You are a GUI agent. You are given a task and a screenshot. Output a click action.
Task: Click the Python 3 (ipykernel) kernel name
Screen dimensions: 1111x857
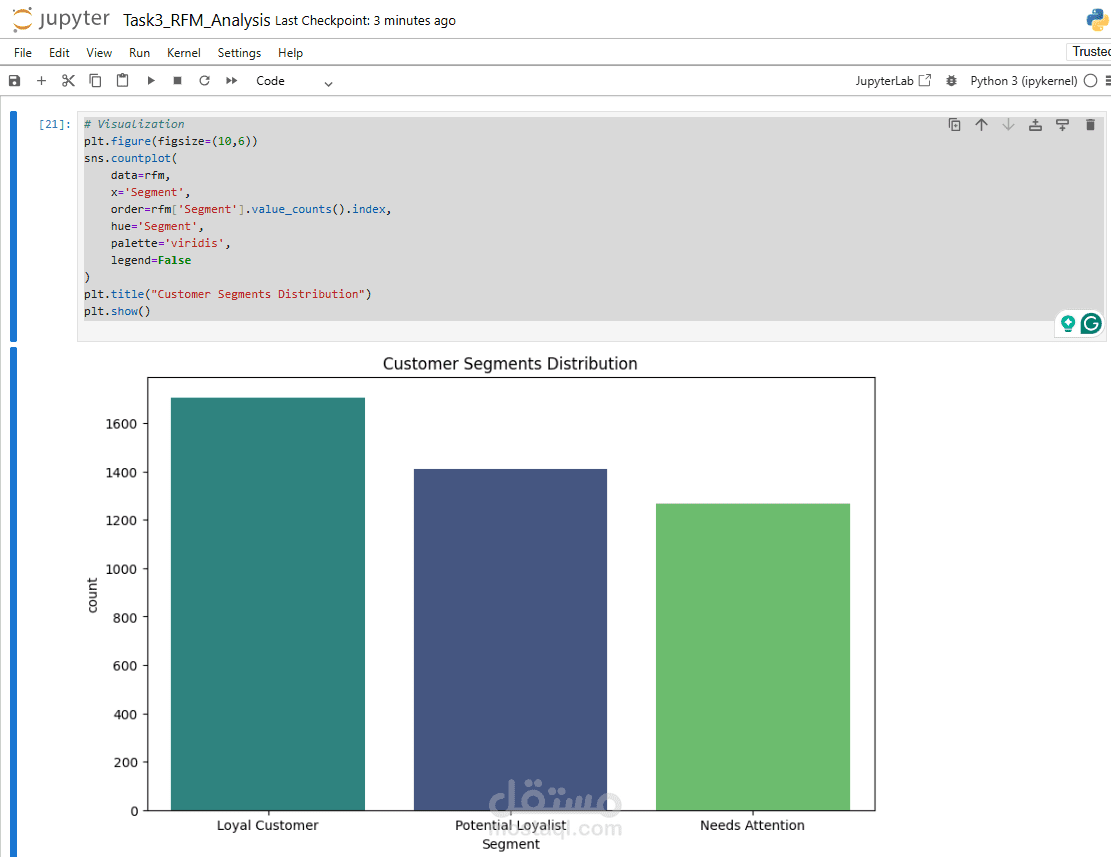pos(1024,81)
